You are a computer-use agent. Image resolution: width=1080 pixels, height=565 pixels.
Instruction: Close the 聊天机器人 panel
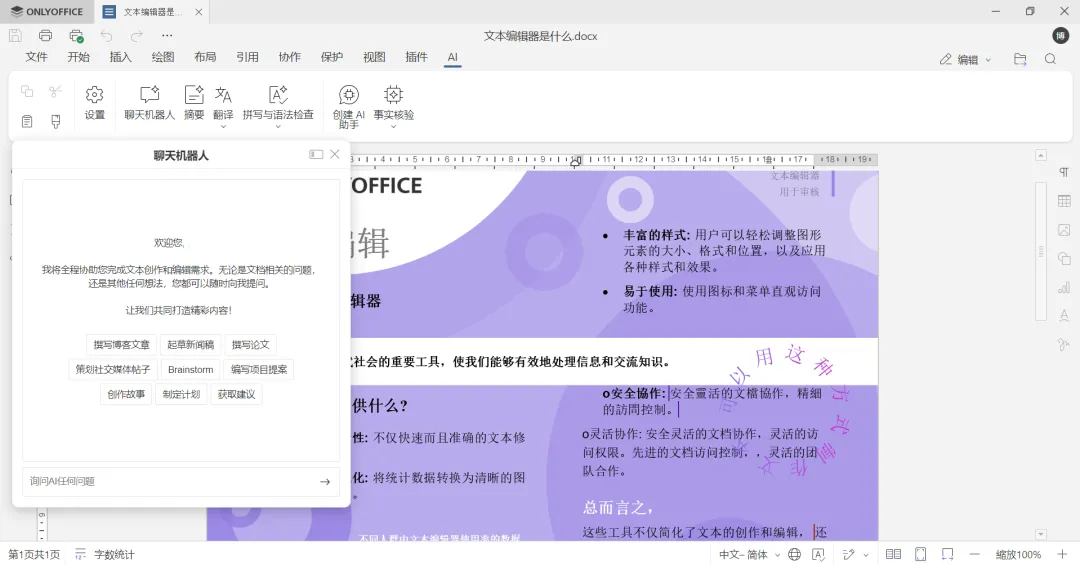click(335, 154)
